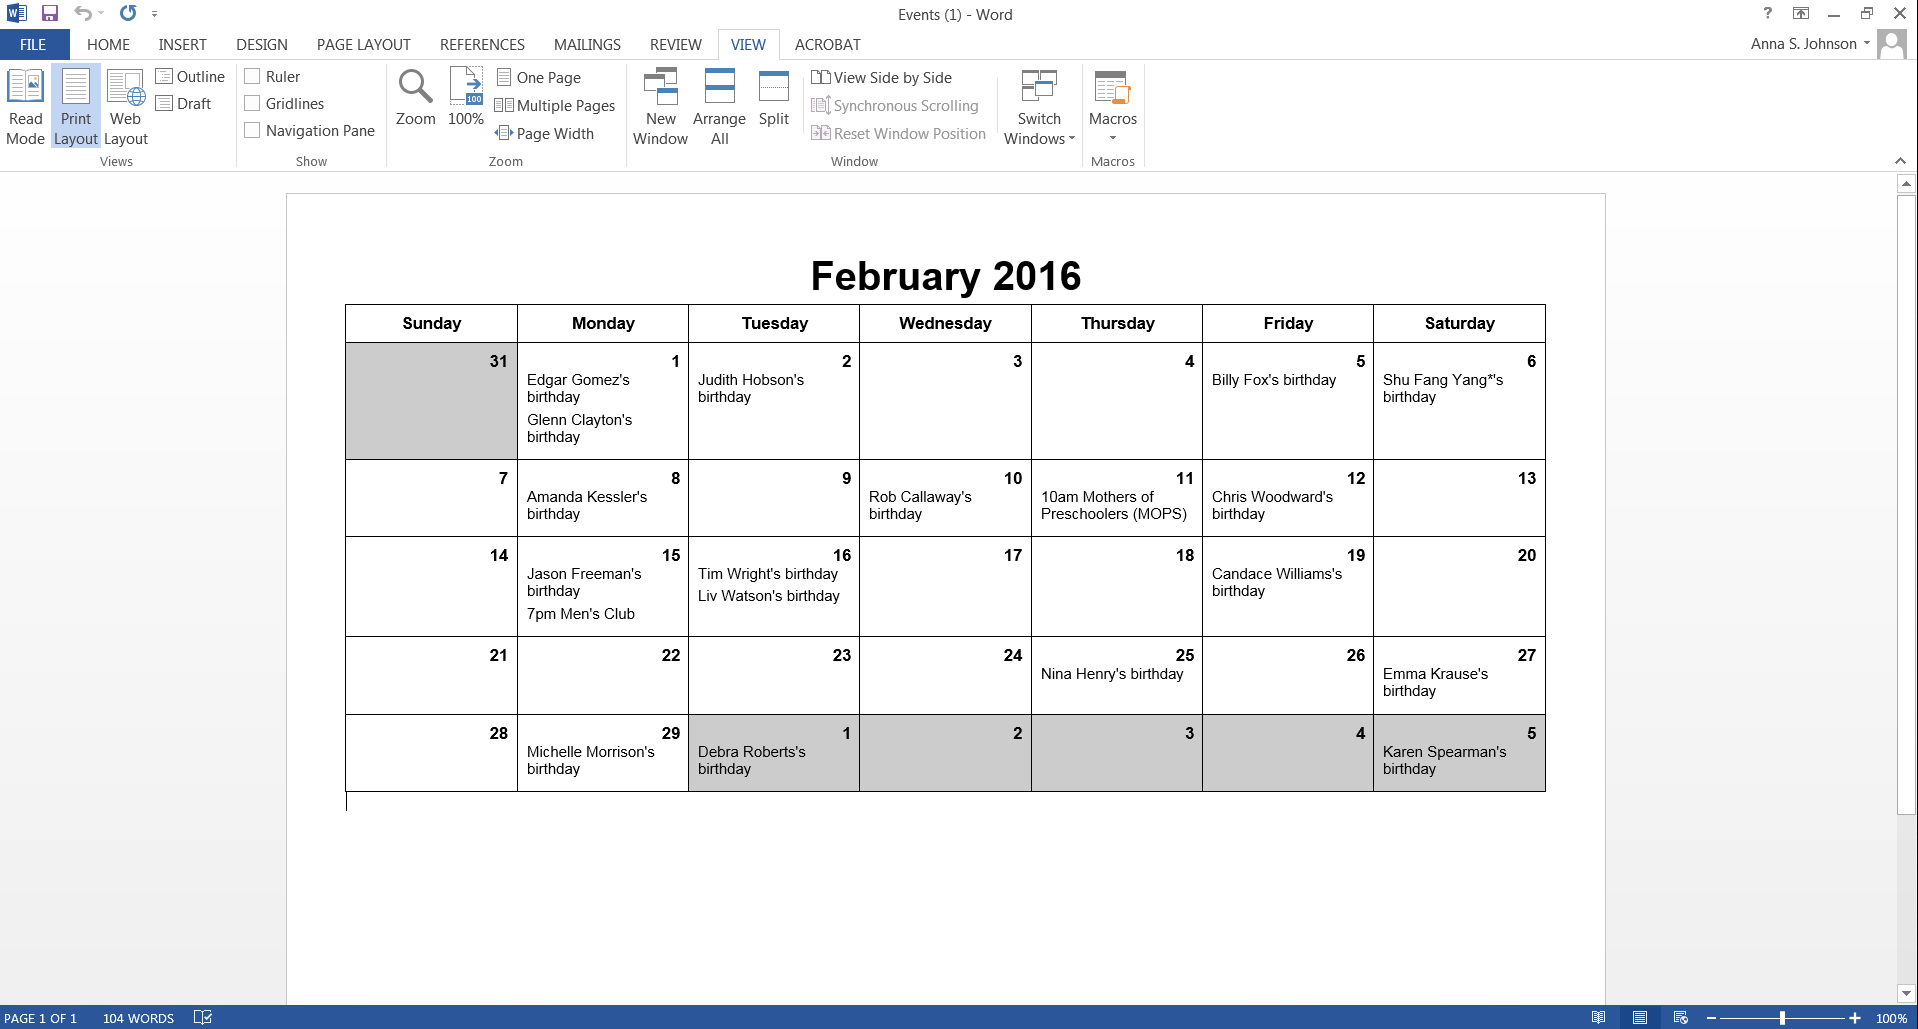Screen dimensions: 1918x1029
Task: Set zoom to 100% button
Action: (x=466, y=98)
